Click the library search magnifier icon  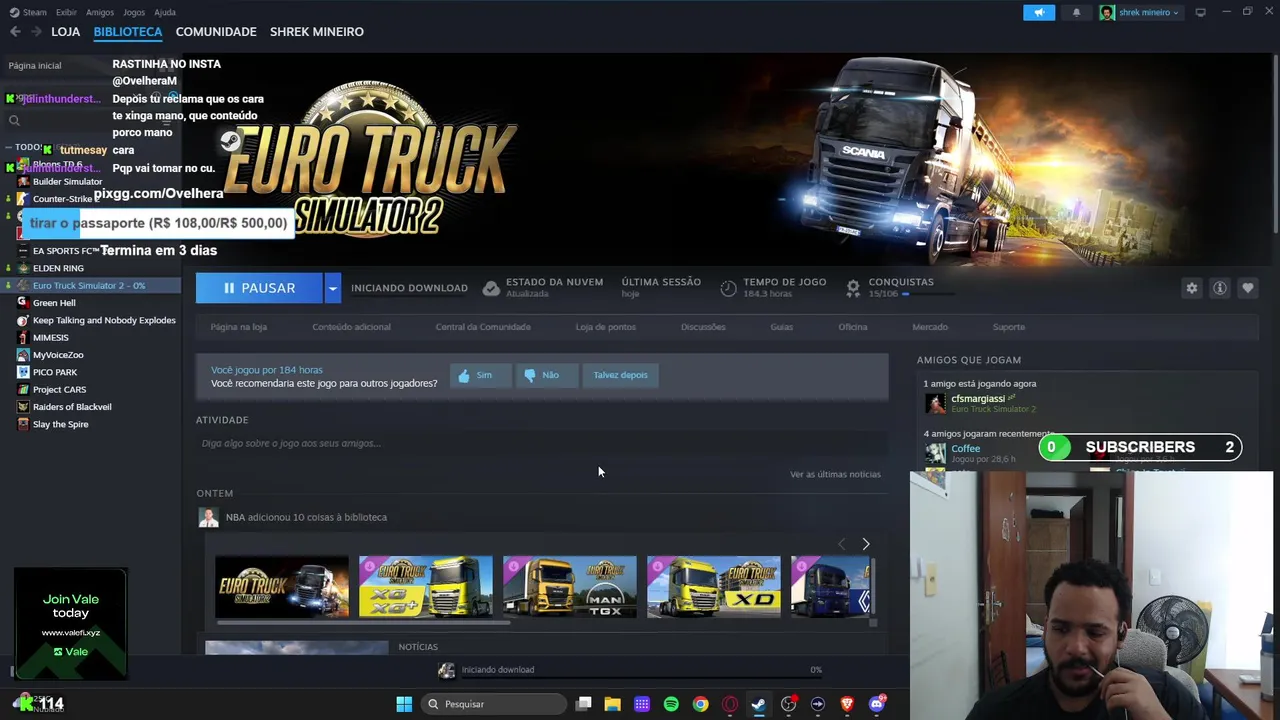pyautogui.click(x=14, y=120)
